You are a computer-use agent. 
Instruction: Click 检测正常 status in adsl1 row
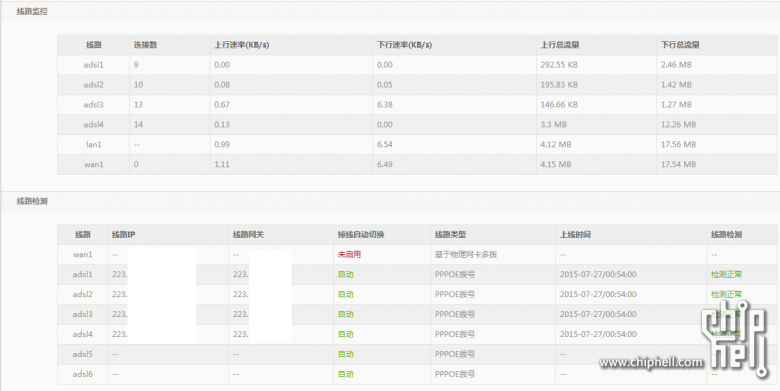click(727, 274)
